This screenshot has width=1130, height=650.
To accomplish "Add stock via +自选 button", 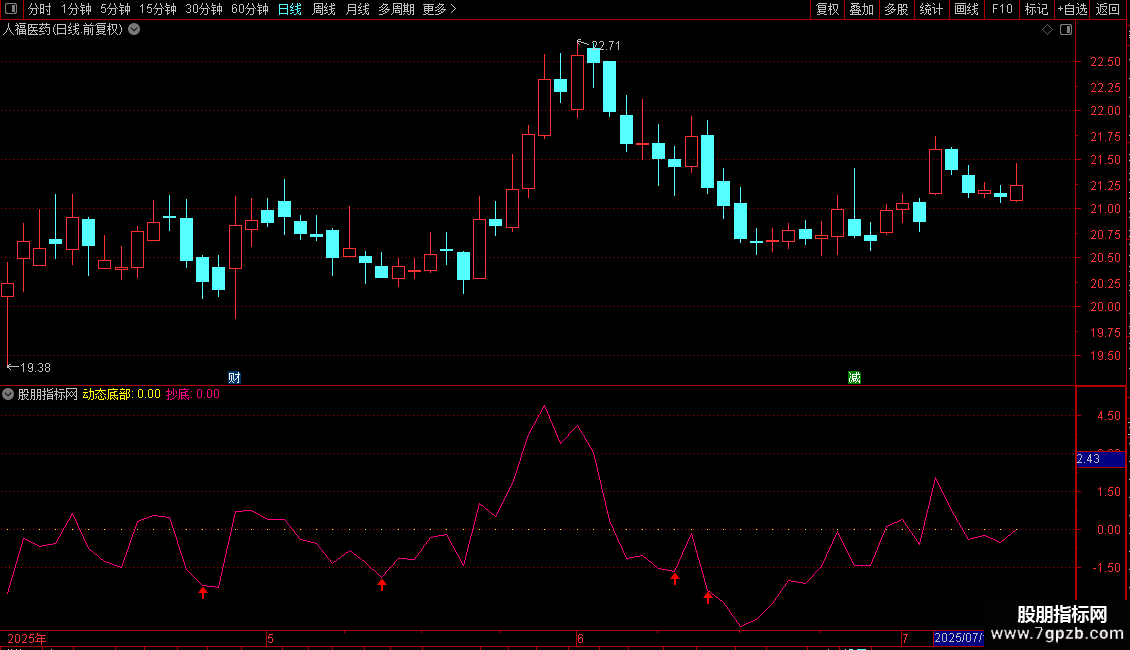I will [x=1072, y=9].
